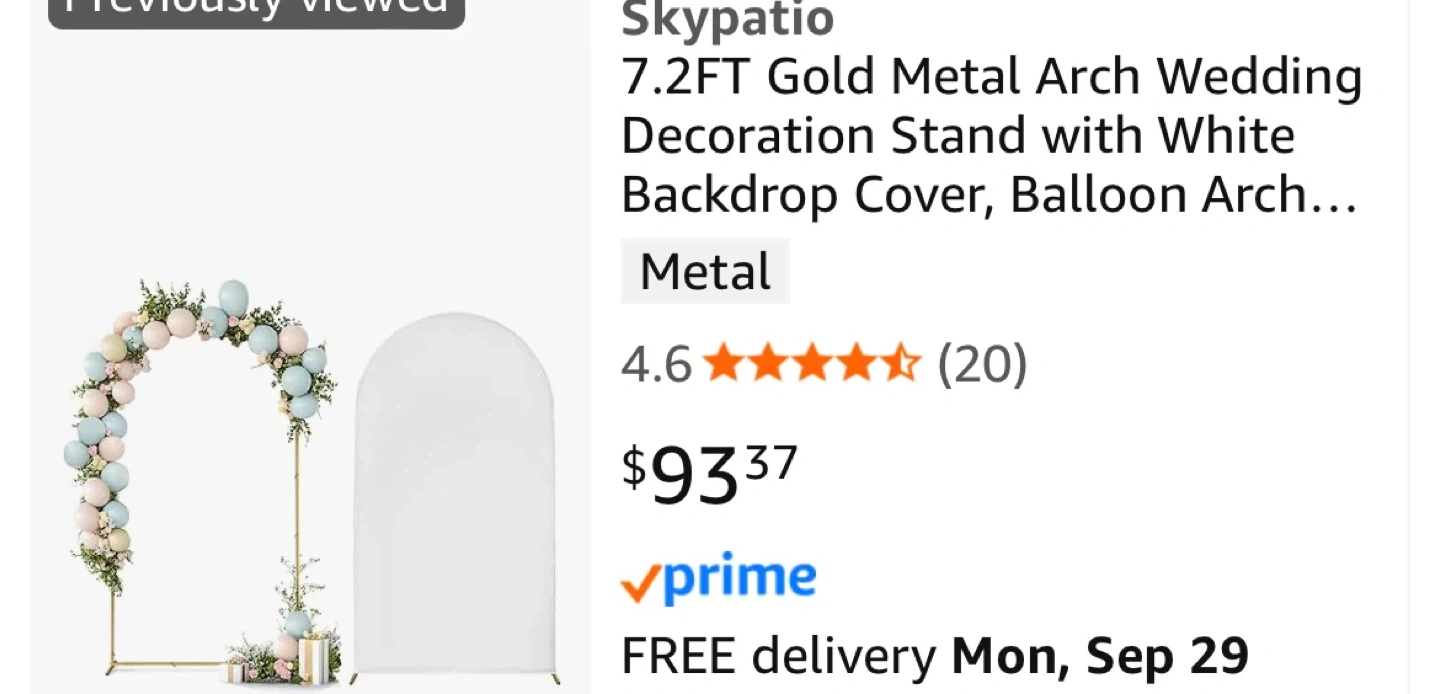Click the first orange rating star

723,363
